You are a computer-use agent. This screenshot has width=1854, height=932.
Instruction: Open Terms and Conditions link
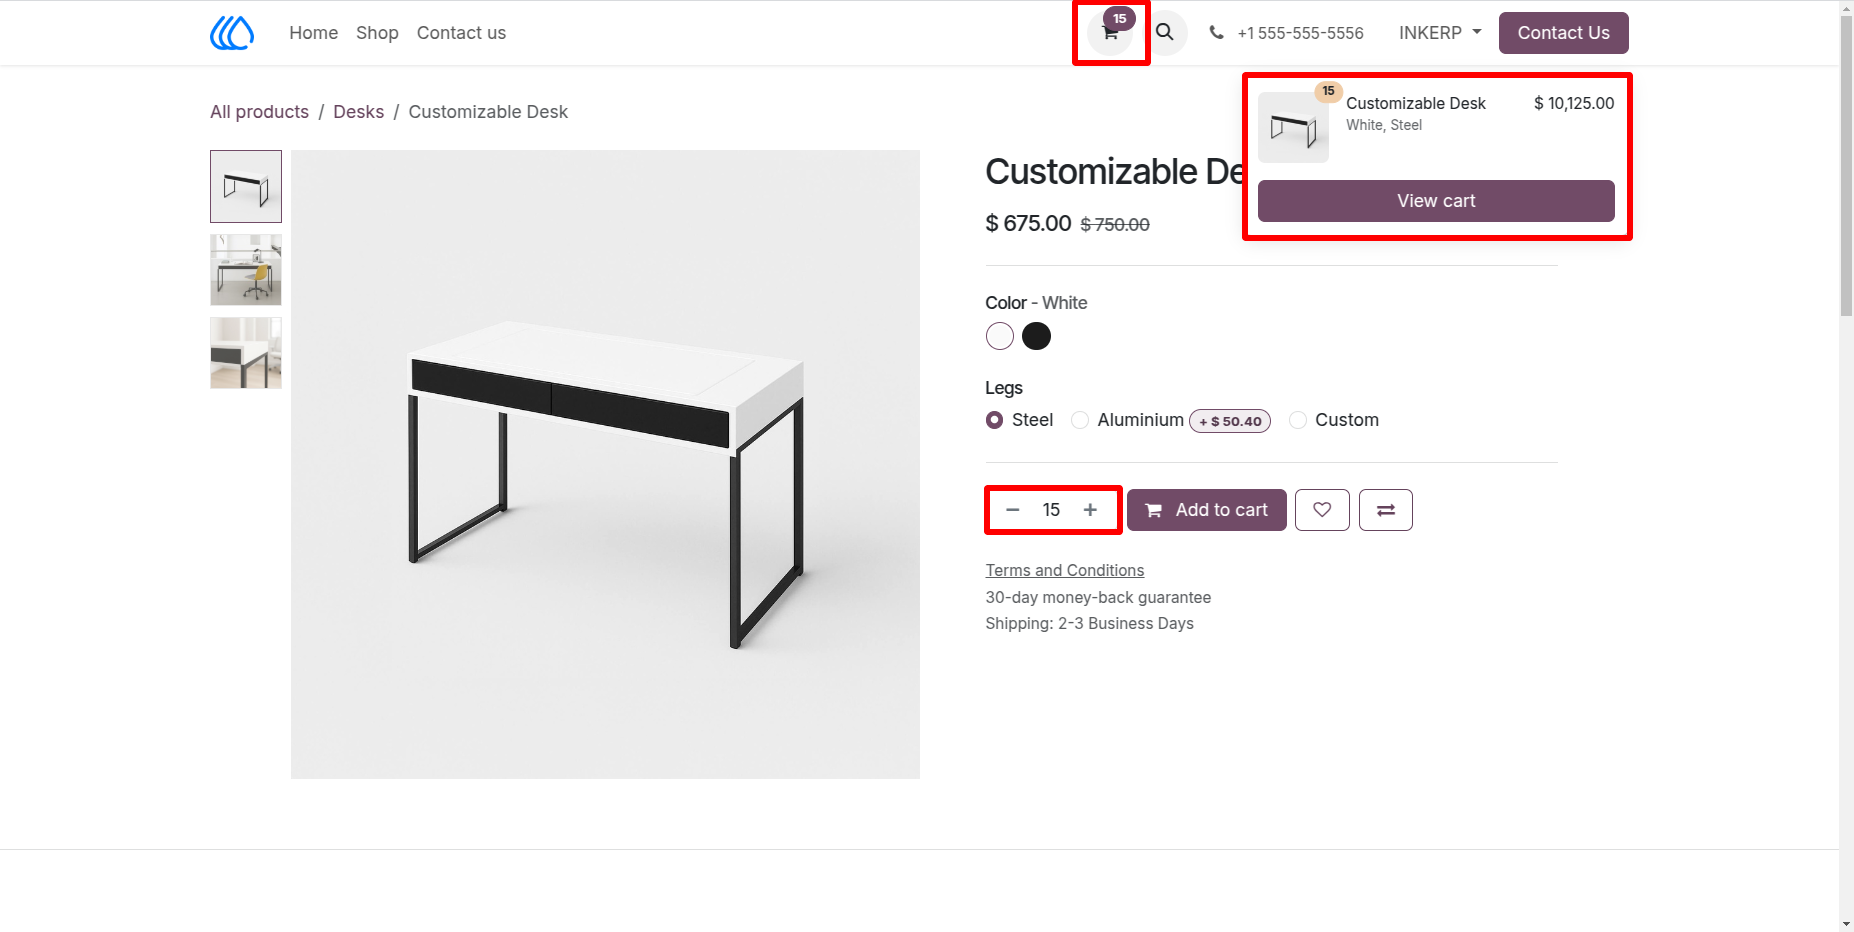click(x=1065, y=570)
